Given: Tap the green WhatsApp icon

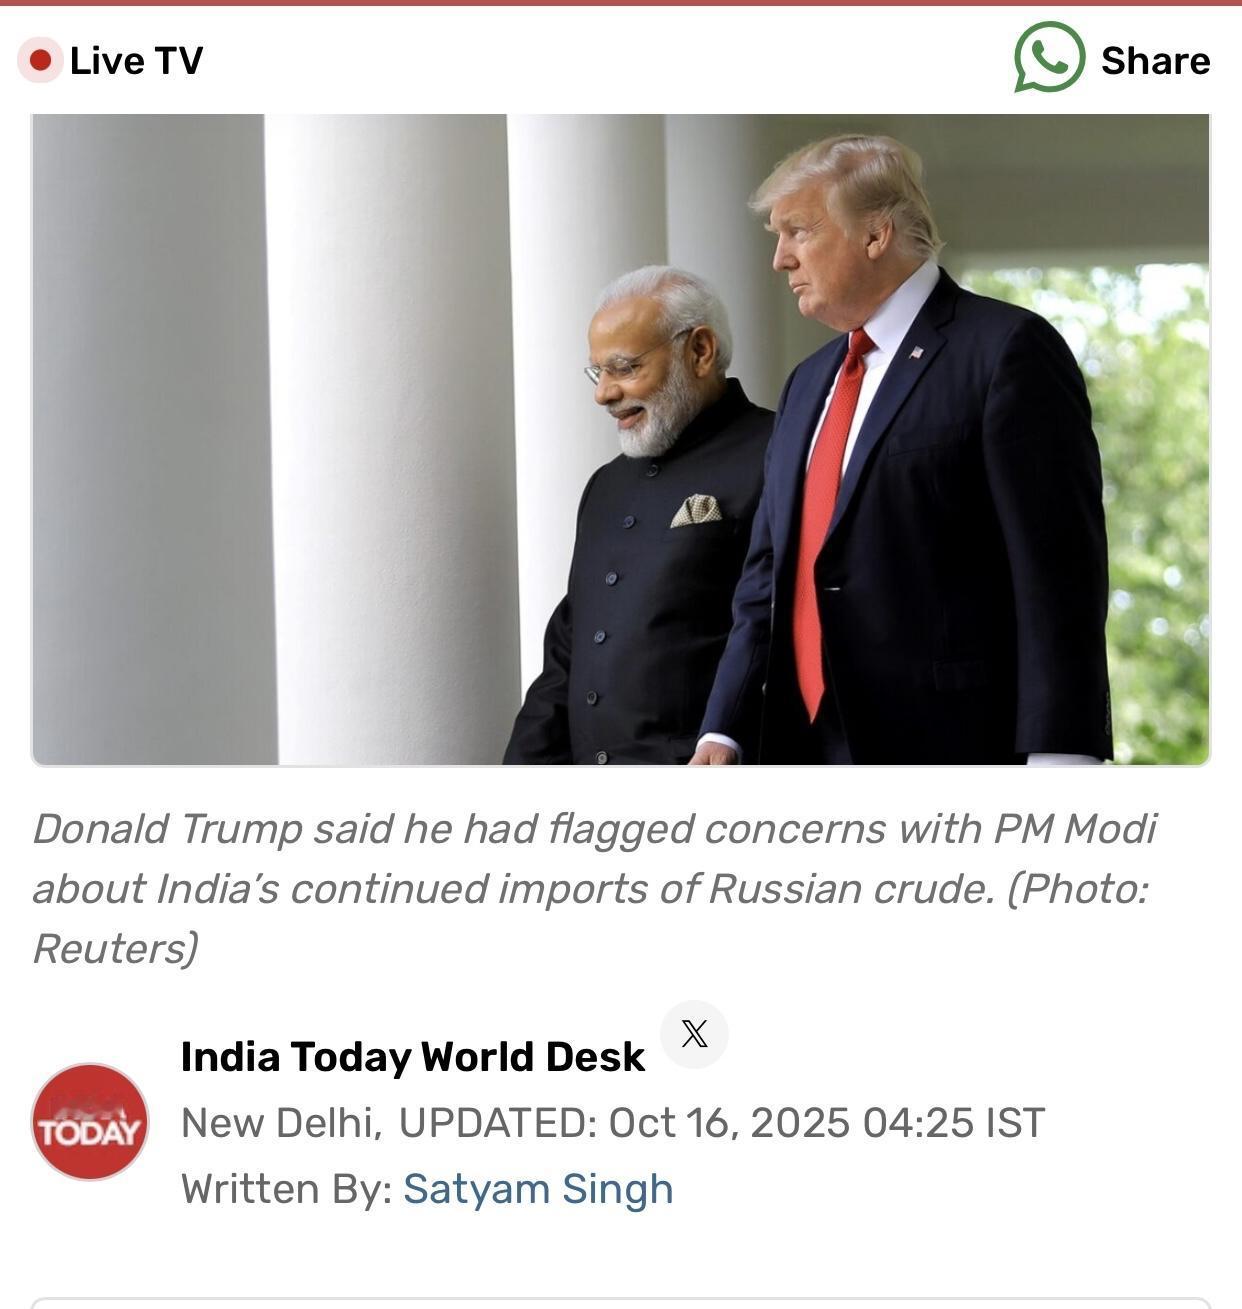Looking at the screenshot, I should coord(1049,58).
